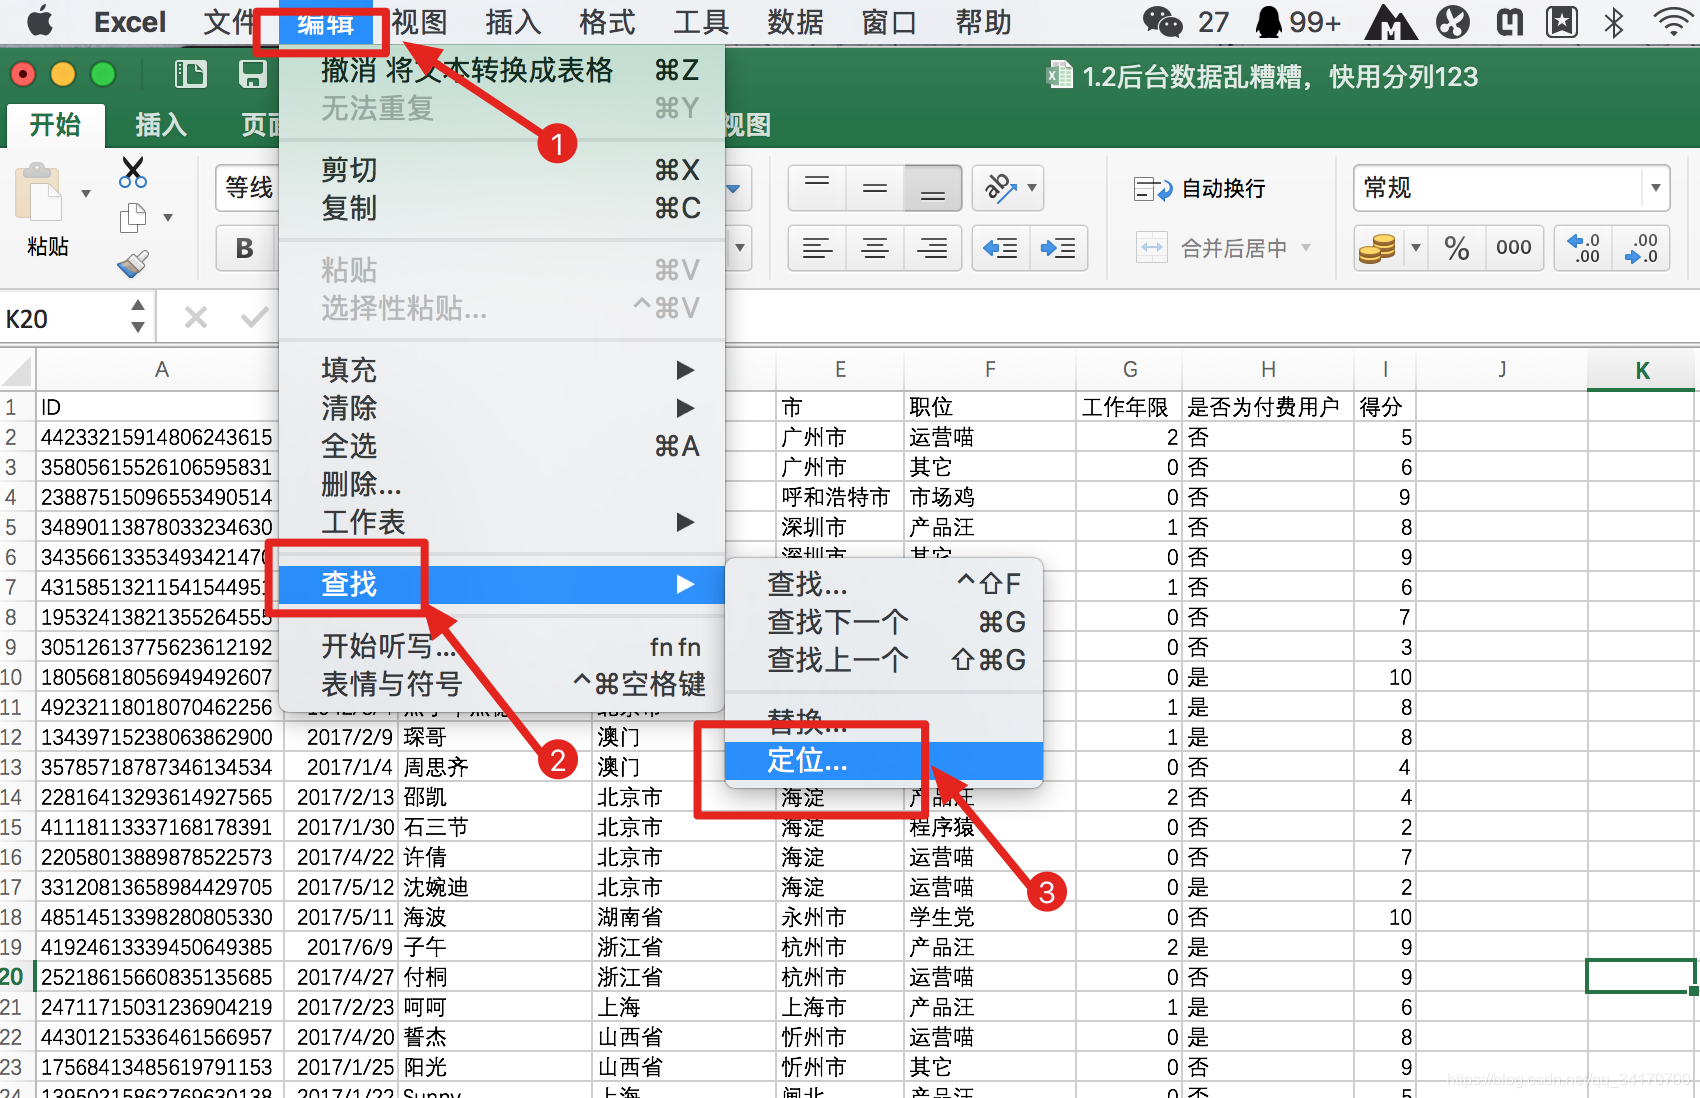Apply percent style

pyautogui.click(x=1457, y=248)
